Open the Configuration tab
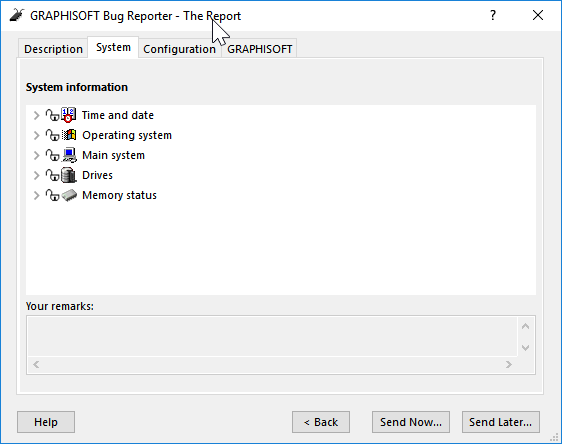 [180, 49]
